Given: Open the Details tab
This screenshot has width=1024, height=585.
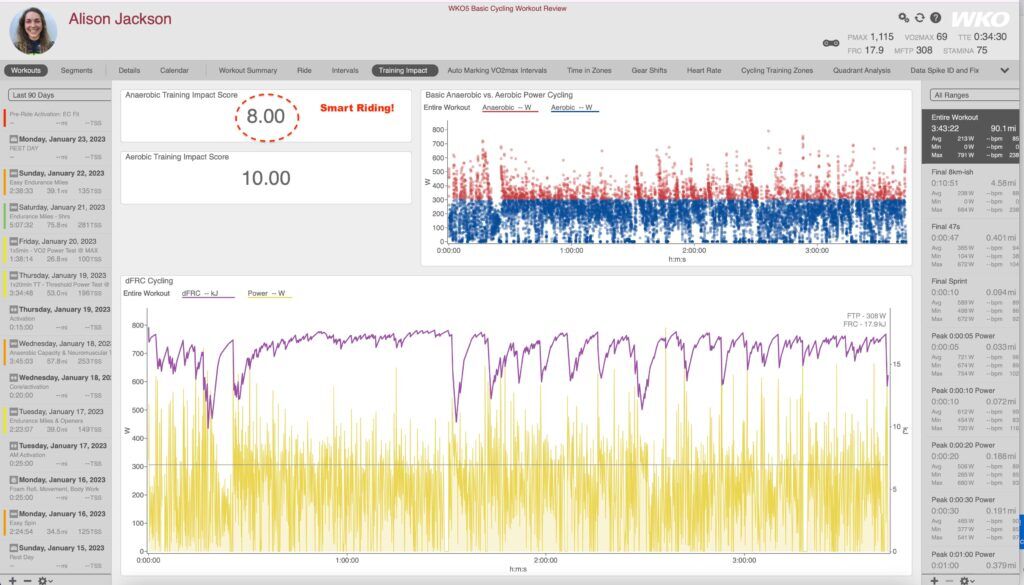Looking at the screenshot, I should (x=129, y=71).
